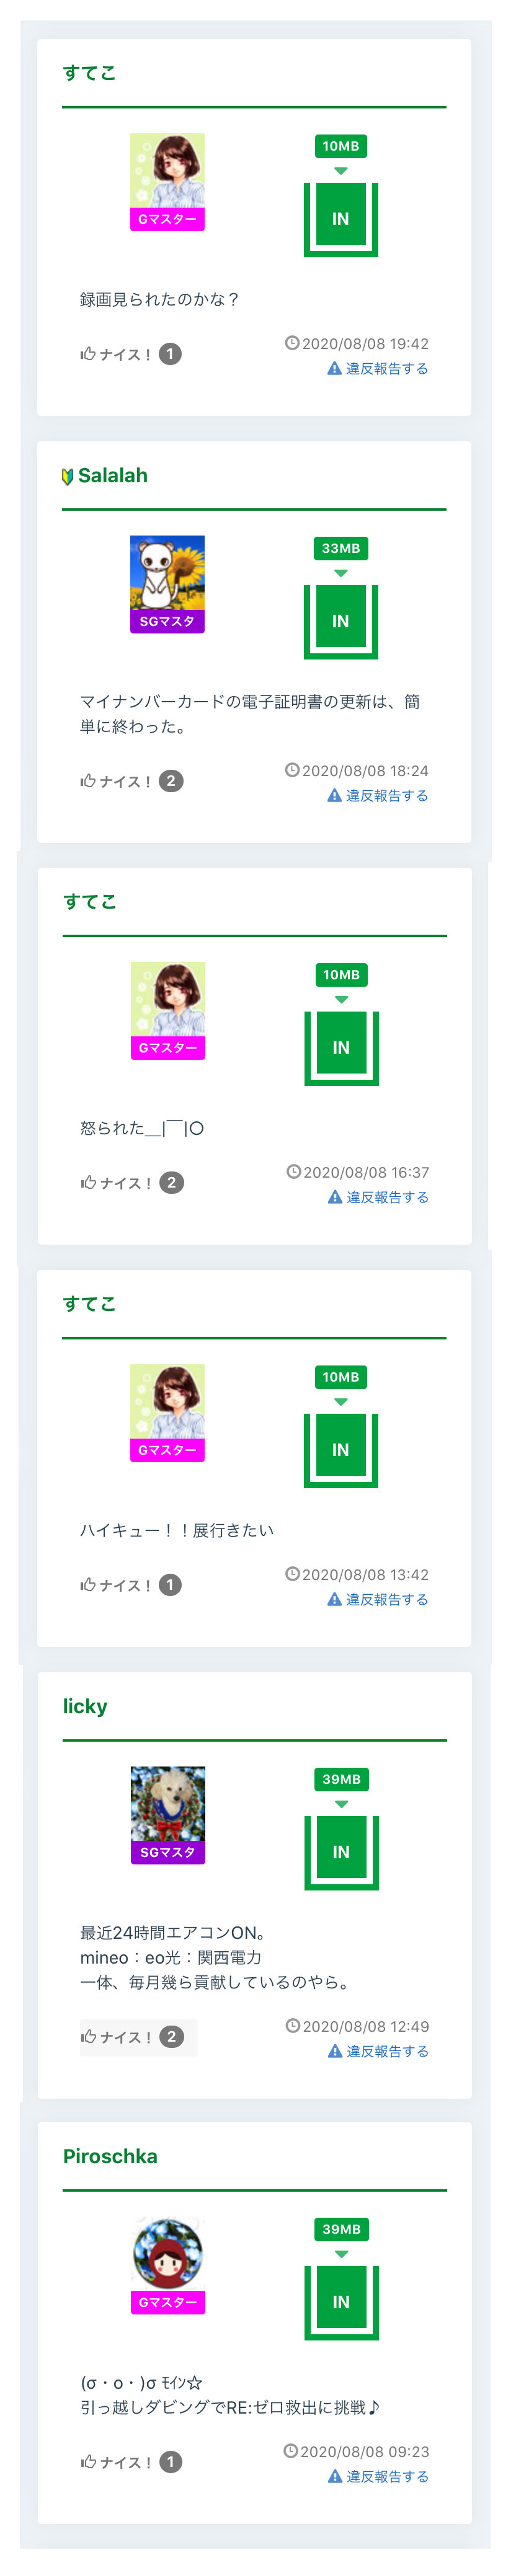This screenshot has height=2576, width=516.
Task: Click the warning icon on 16:37 post
Action: point(335,1197)
